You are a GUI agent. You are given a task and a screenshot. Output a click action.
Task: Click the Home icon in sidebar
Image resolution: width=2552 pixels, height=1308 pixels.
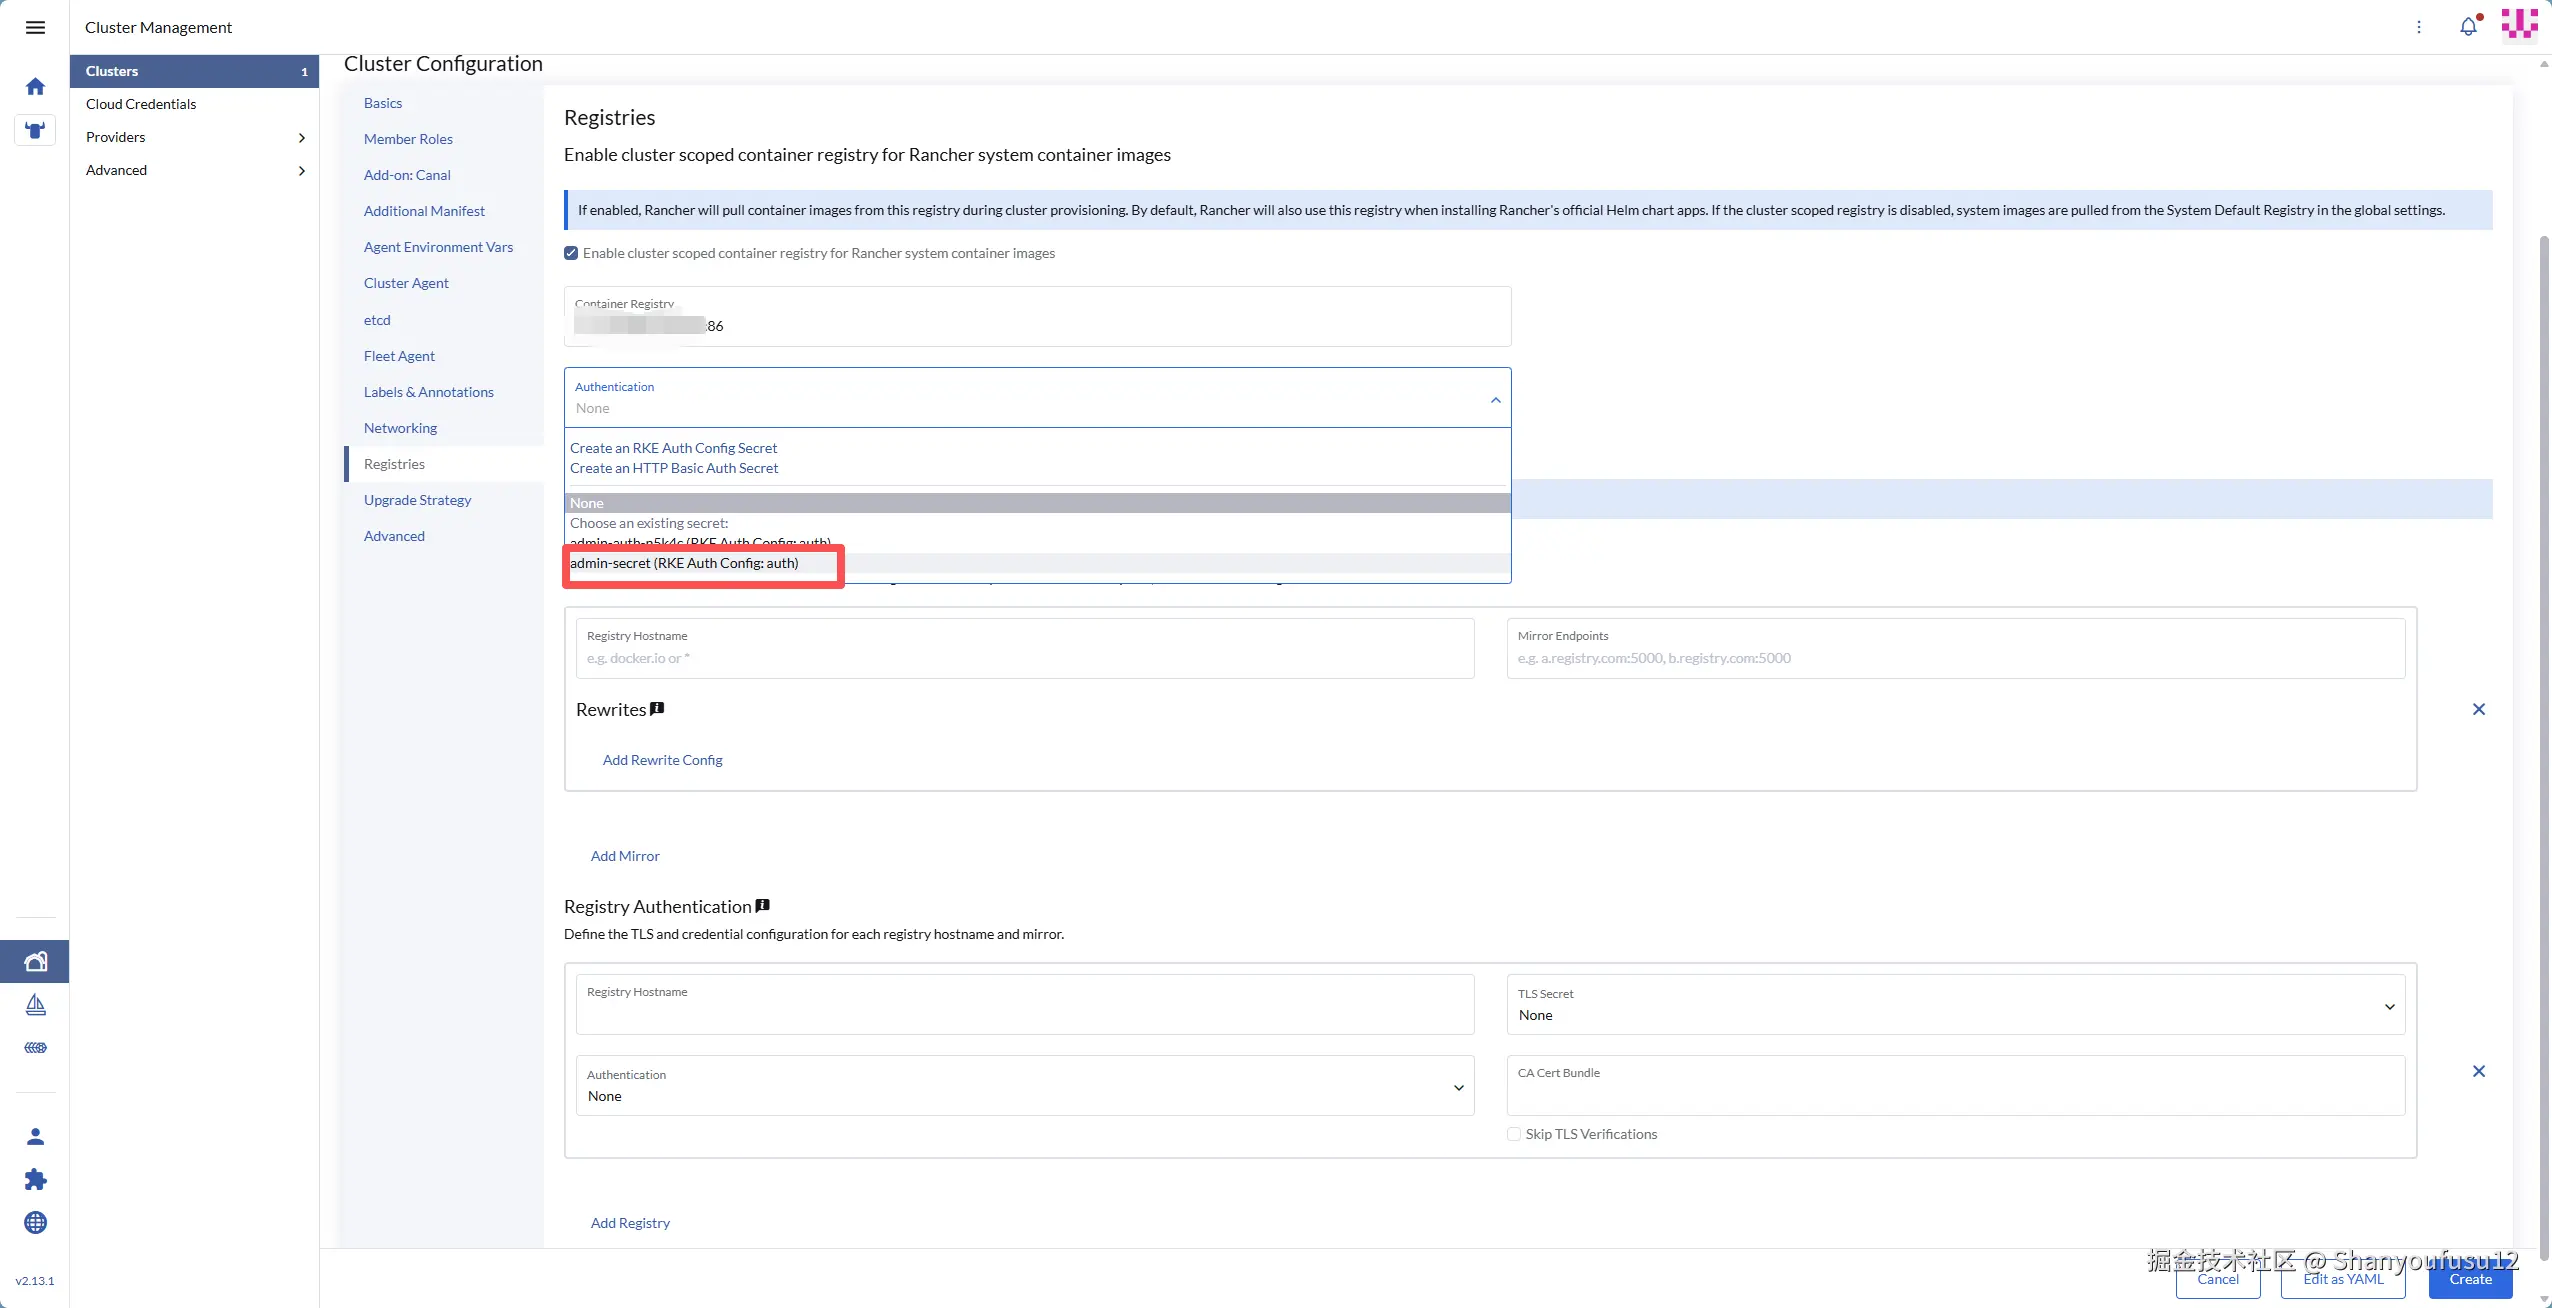coord(35,87)
